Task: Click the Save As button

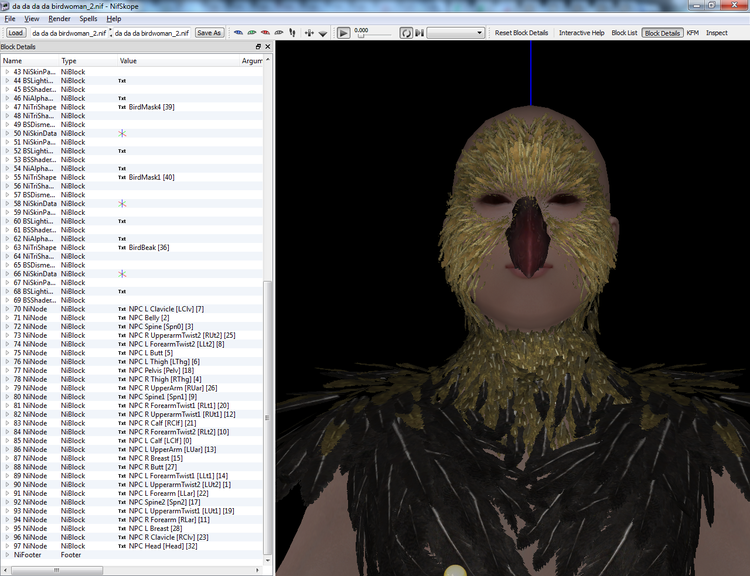Action: click(x=209, y=33)
